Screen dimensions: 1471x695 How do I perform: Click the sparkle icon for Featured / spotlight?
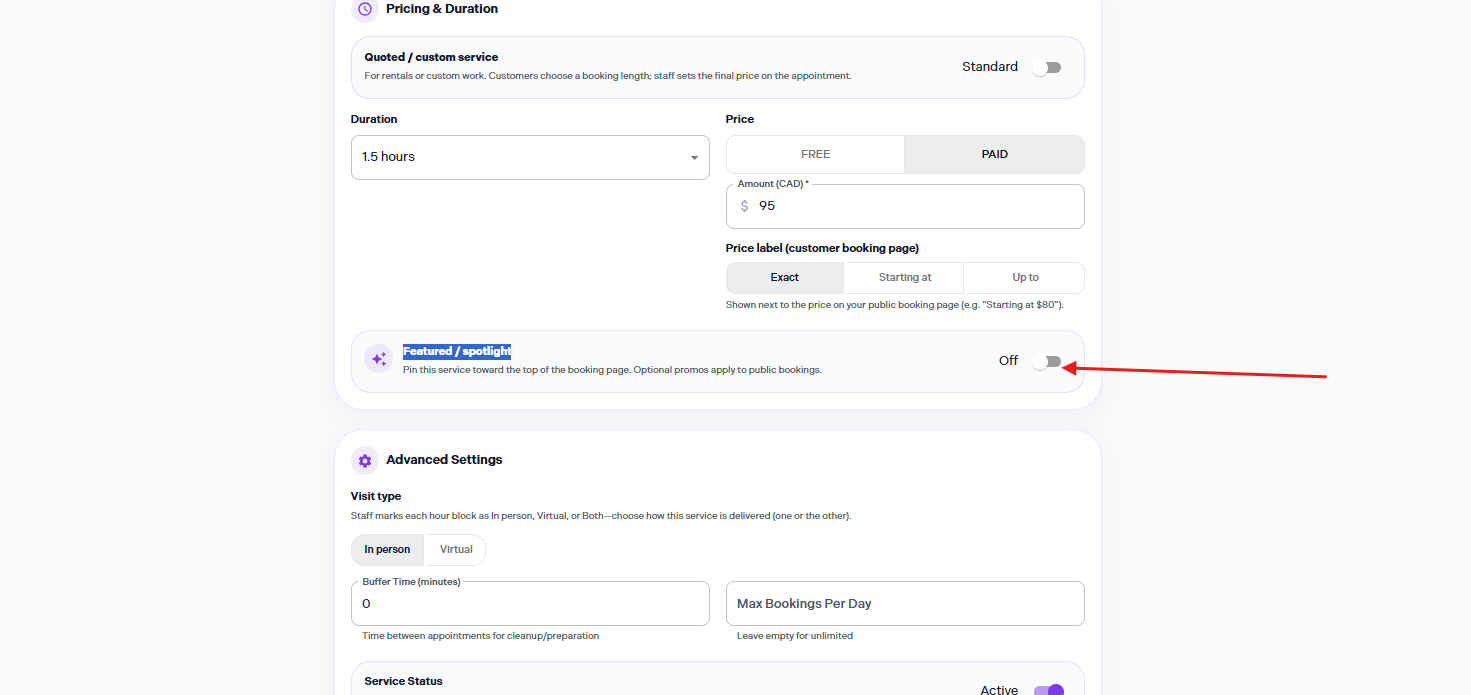pyautogui.click(x=378, y=359)
